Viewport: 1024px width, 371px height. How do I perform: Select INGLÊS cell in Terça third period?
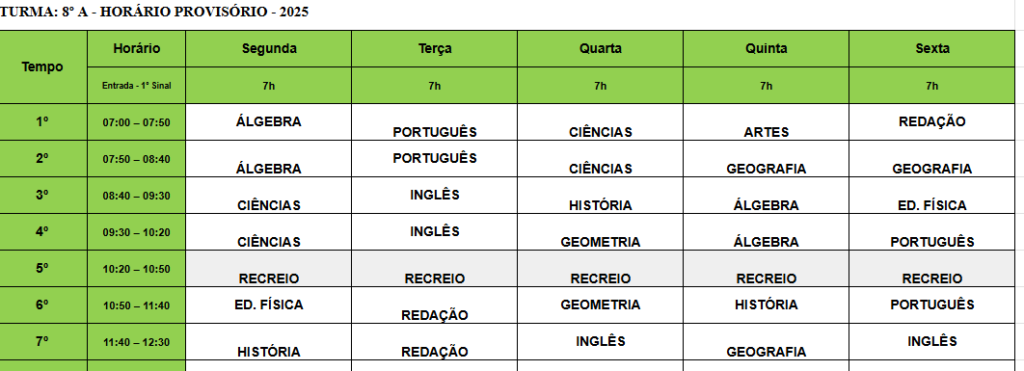(x=434, y=195)
